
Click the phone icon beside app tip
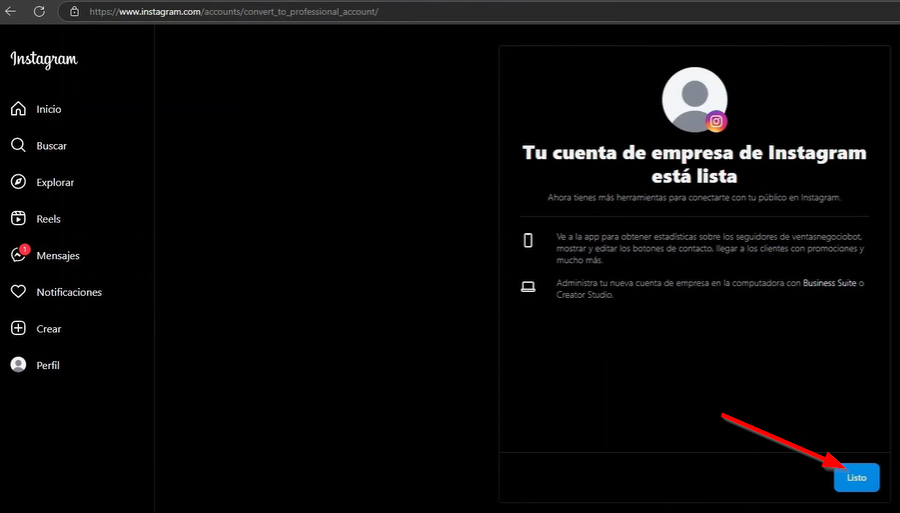(528, 240)
